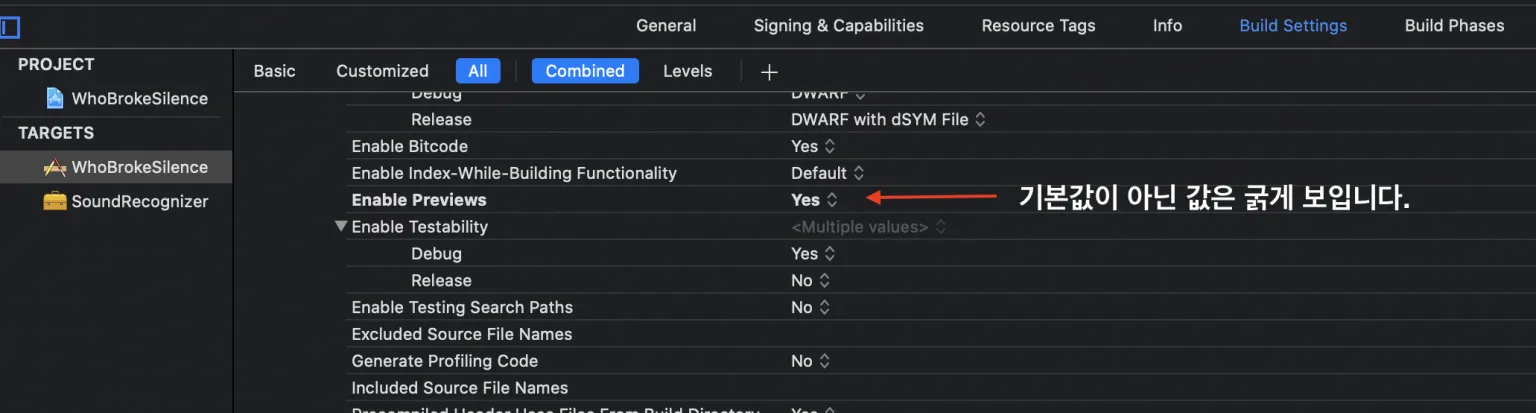Open Enable Index-While-Building Default popup

pyautogui.click(x=827, y=173)
